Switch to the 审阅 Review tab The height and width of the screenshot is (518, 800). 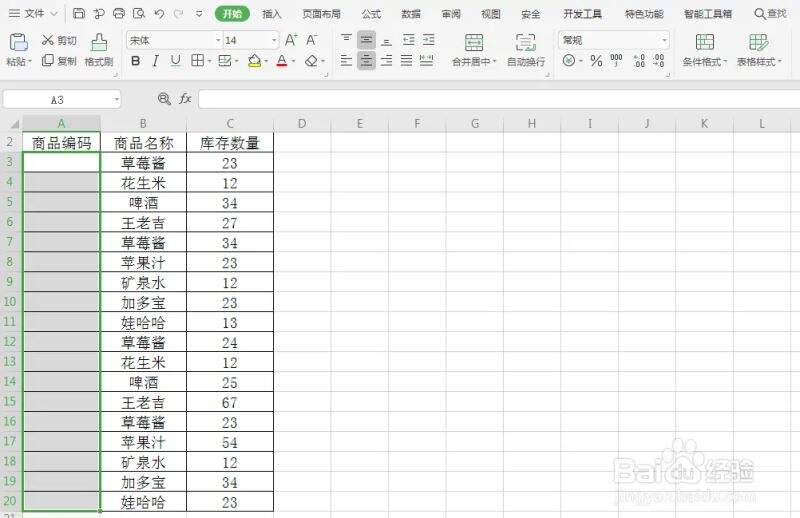451,14
